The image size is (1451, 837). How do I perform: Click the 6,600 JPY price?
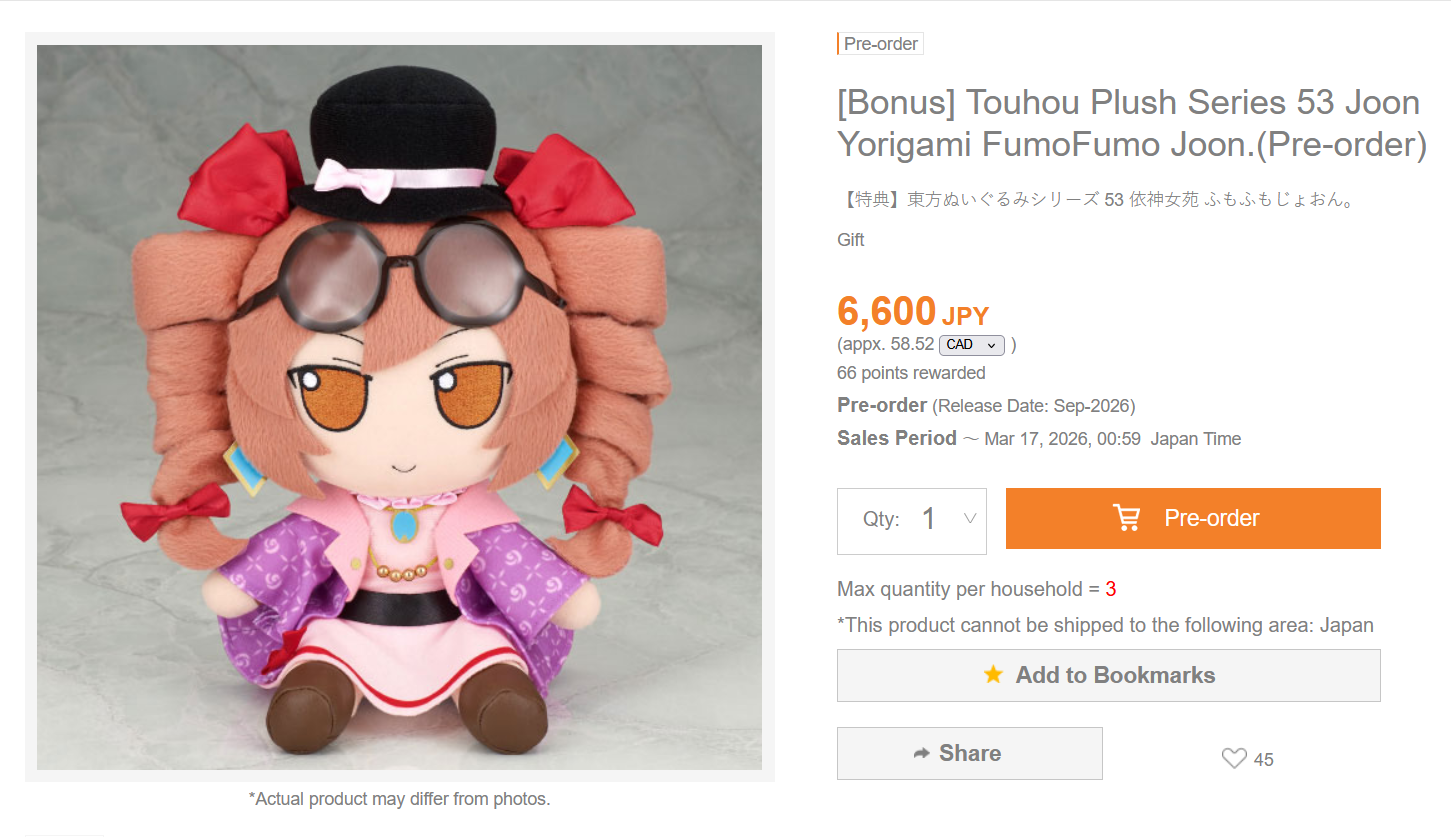click(912, 312)
